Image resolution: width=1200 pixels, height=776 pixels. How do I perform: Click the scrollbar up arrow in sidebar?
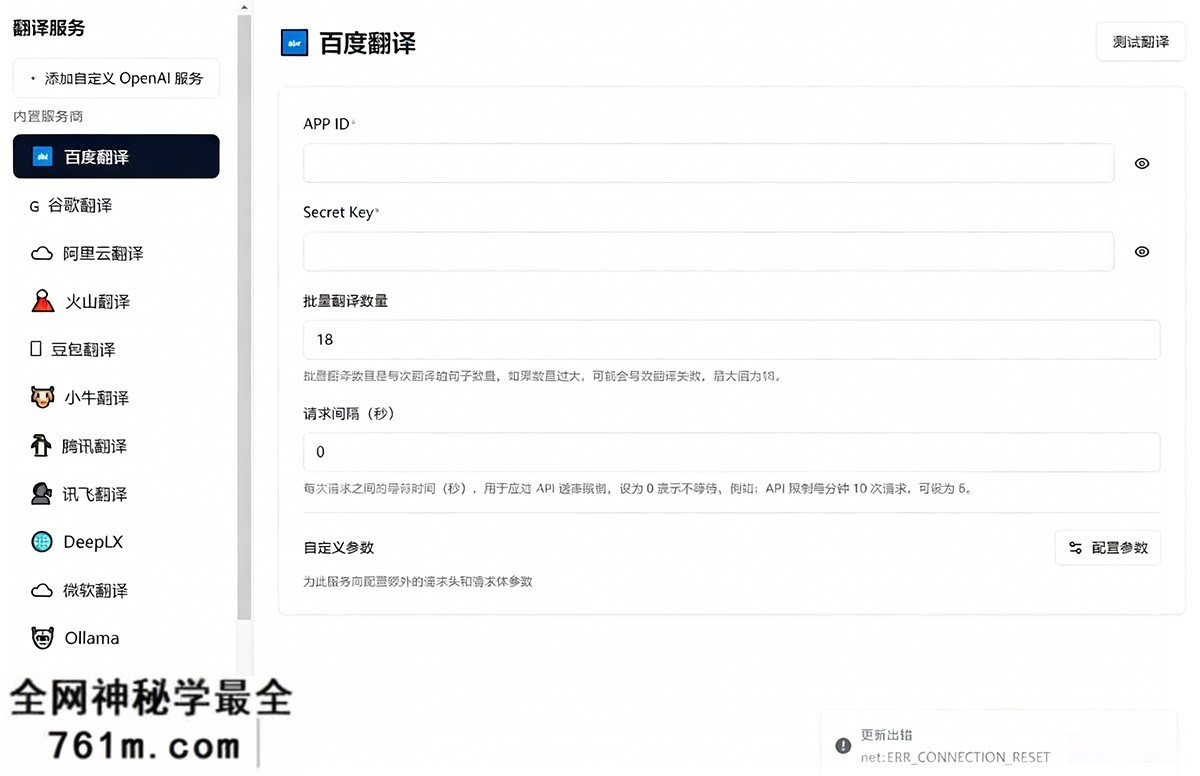click(x=244, y=7)
